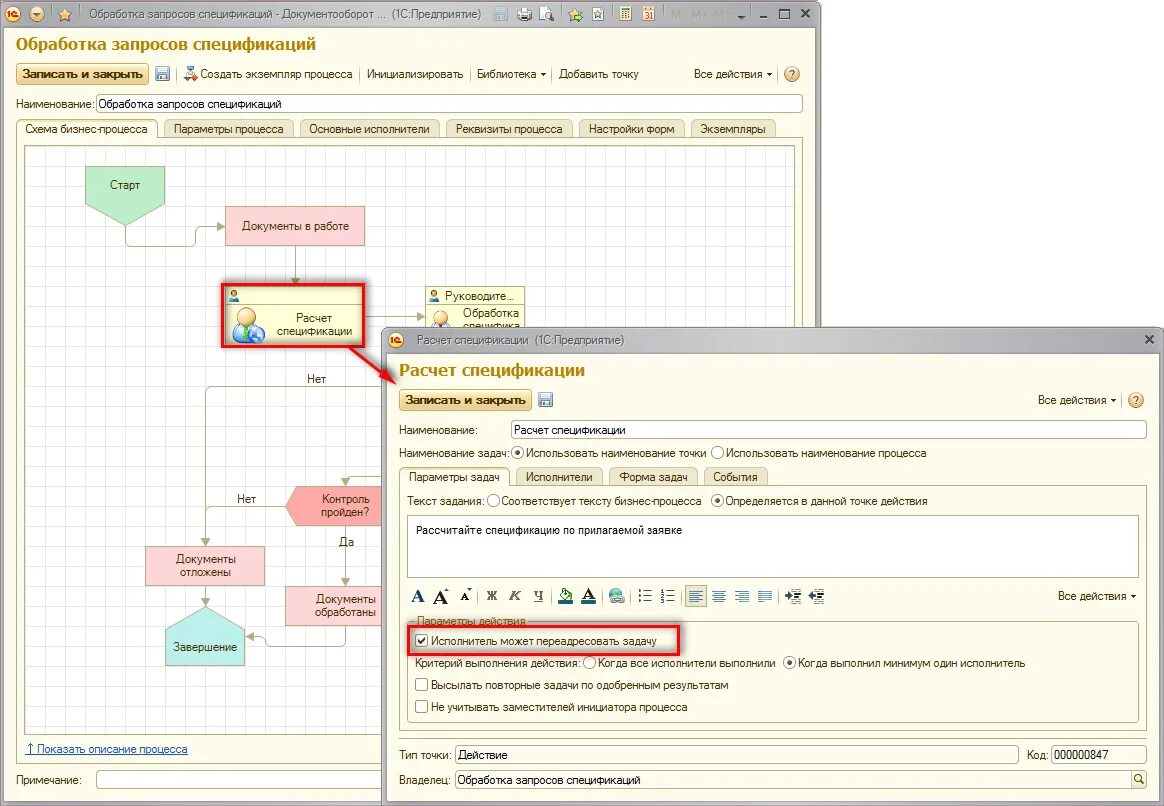Open font selection (first A icon)
This screenshot has height=806, width=1164.
[x=418, y=596]
